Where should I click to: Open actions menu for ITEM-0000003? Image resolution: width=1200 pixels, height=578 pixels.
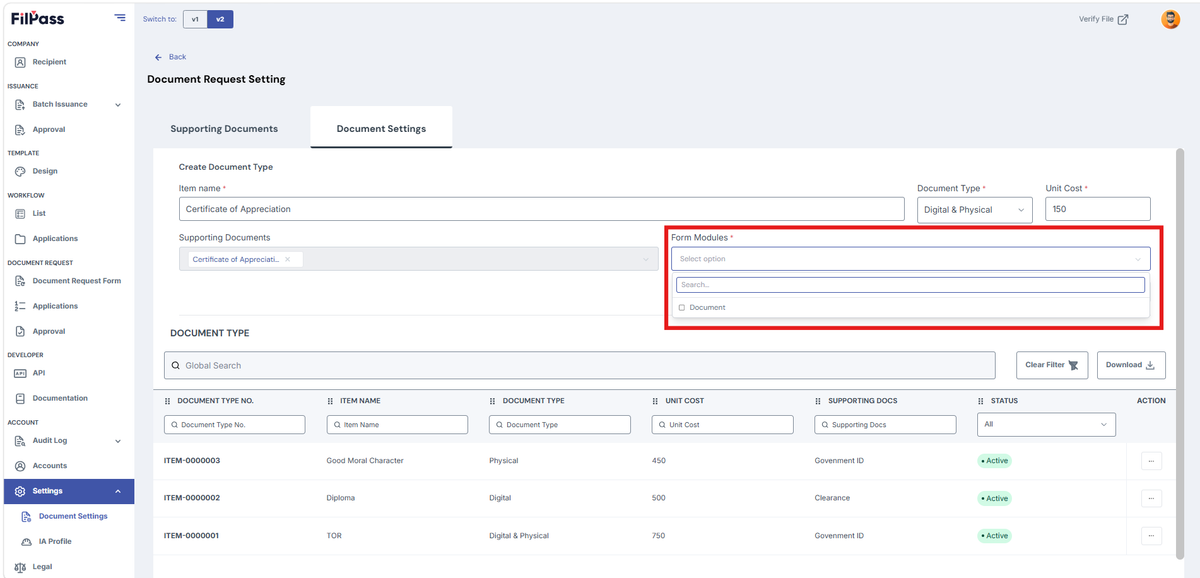[1151, 461]
